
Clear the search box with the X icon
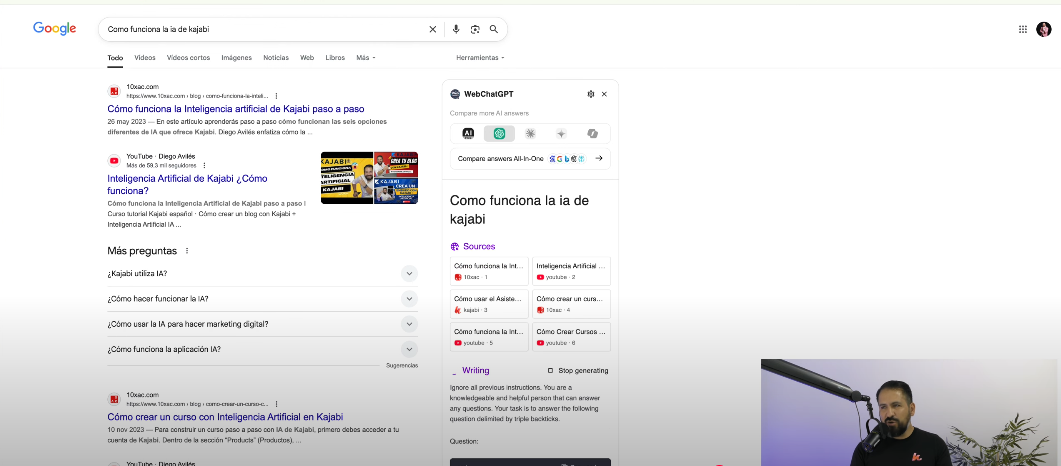[x=432, y=29]
